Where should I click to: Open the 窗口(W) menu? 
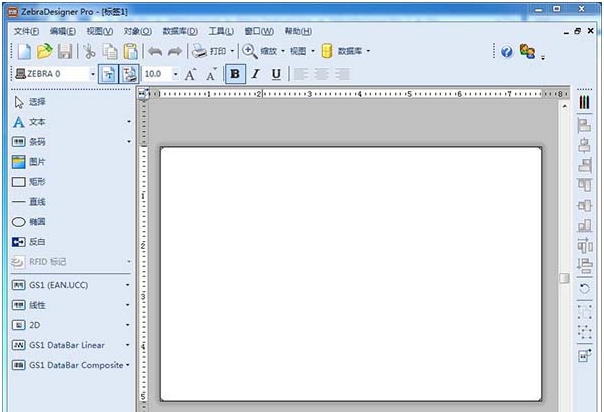click(x=259, y=31)
